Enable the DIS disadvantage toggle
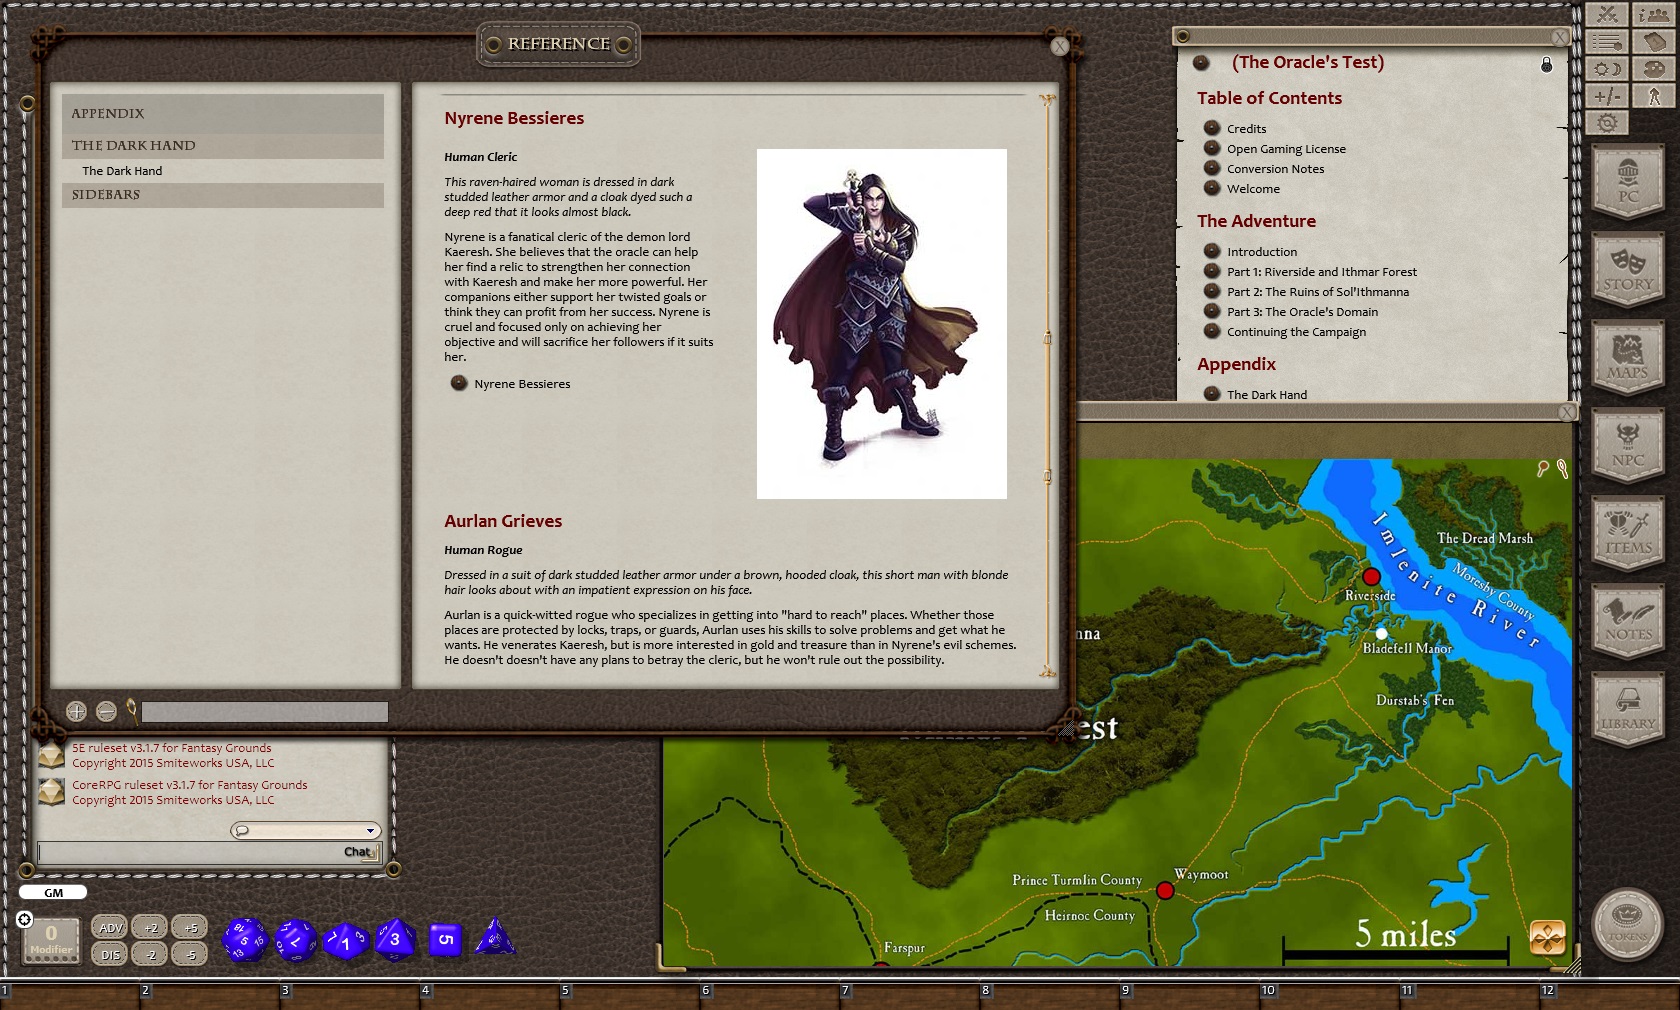The height and width of the screenshot is (1010, 1680). [110, 953]
